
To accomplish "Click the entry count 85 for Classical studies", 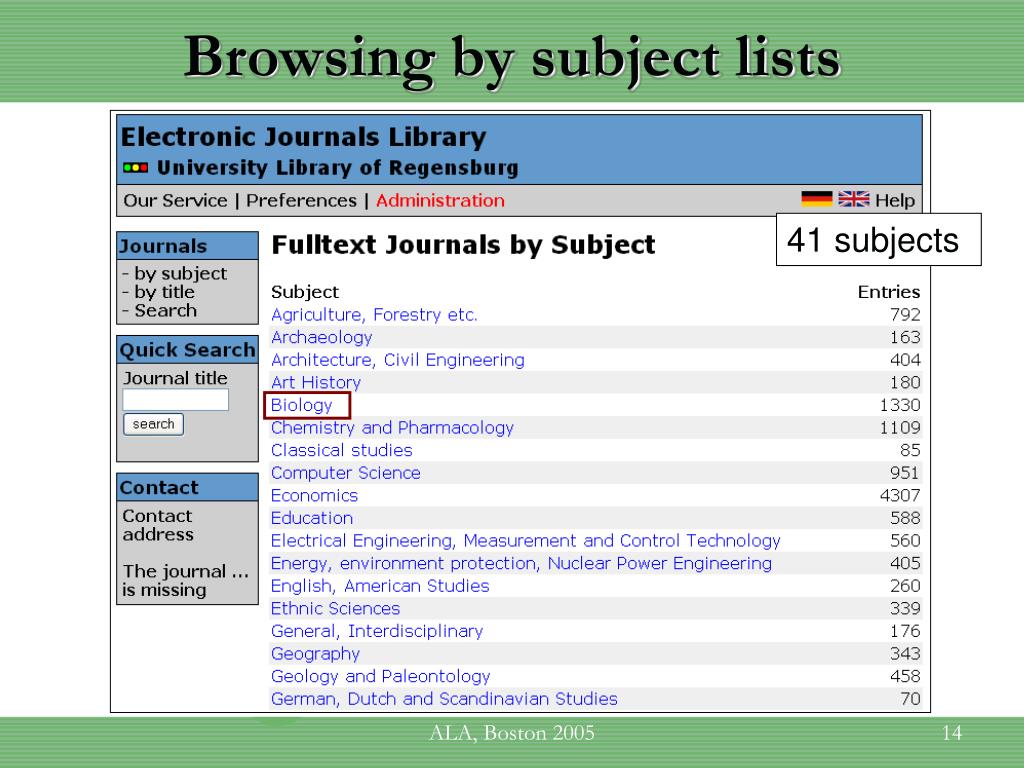I will 910,451.
